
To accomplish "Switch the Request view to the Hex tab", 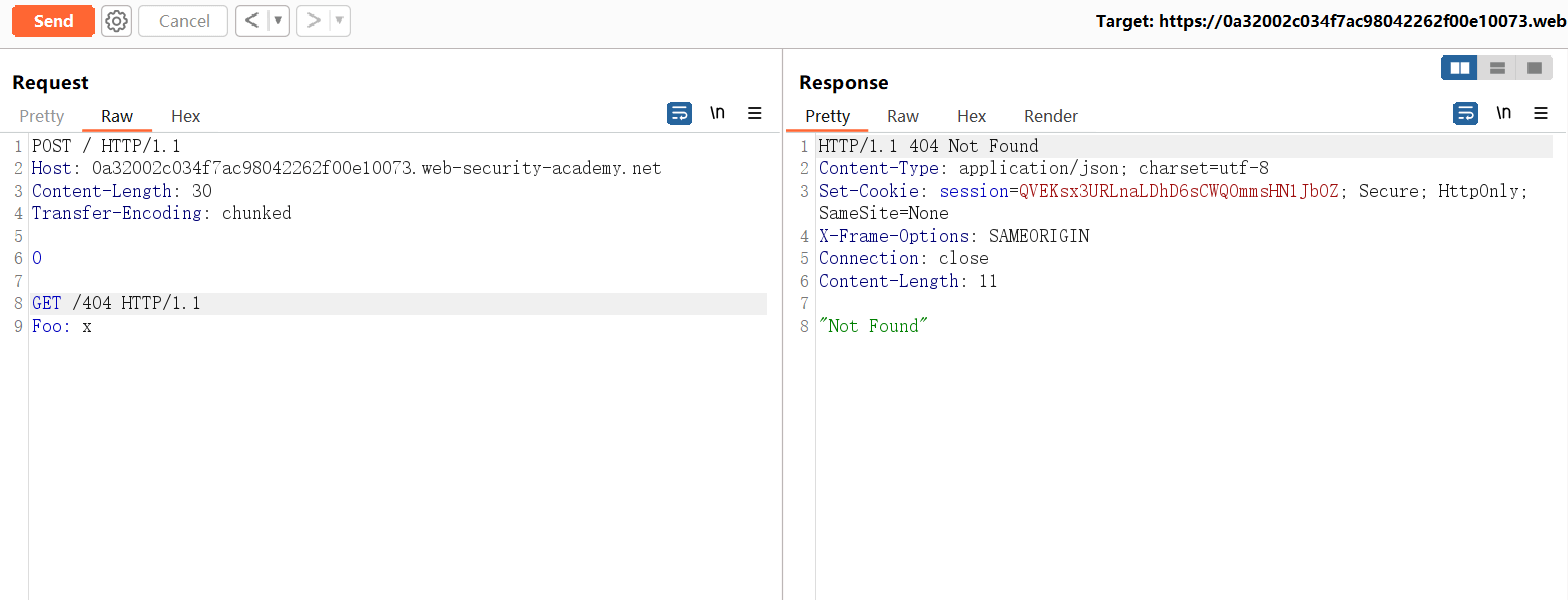I will tap(186, 116).
